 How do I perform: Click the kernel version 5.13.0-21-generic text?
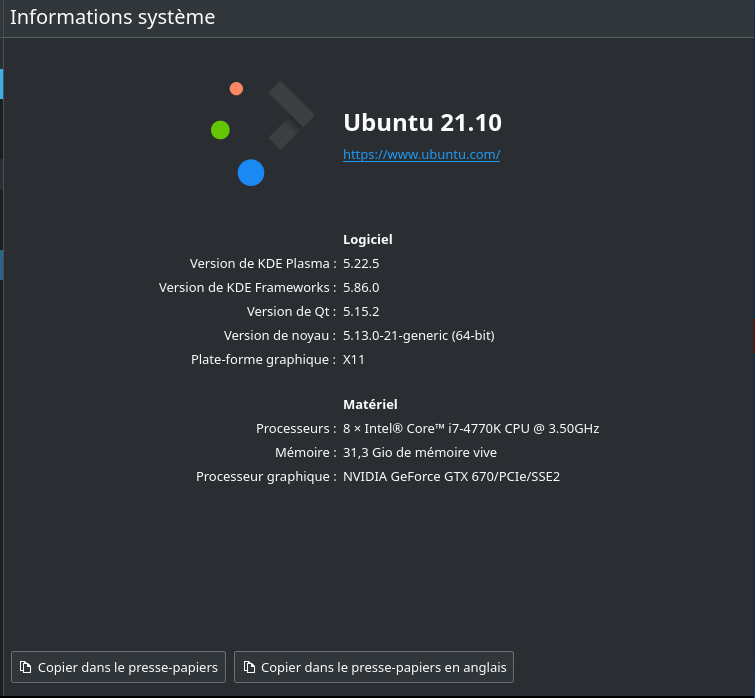418,335
